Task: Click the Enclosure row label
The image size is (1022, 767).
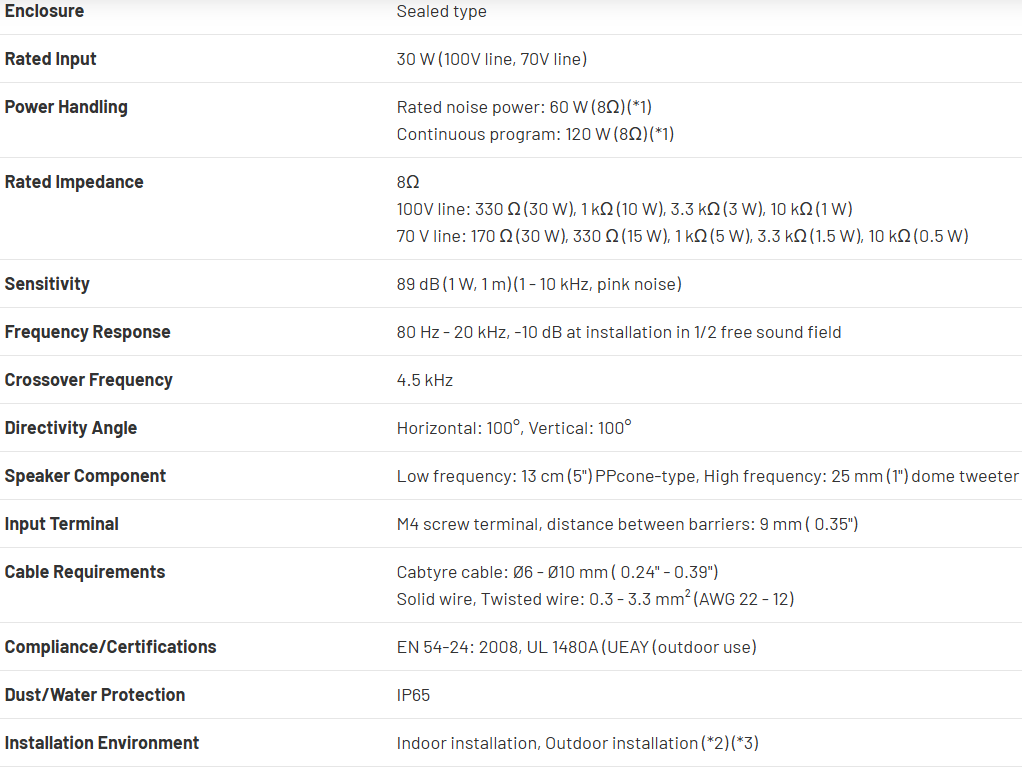Action: click(x=44, y=11)
